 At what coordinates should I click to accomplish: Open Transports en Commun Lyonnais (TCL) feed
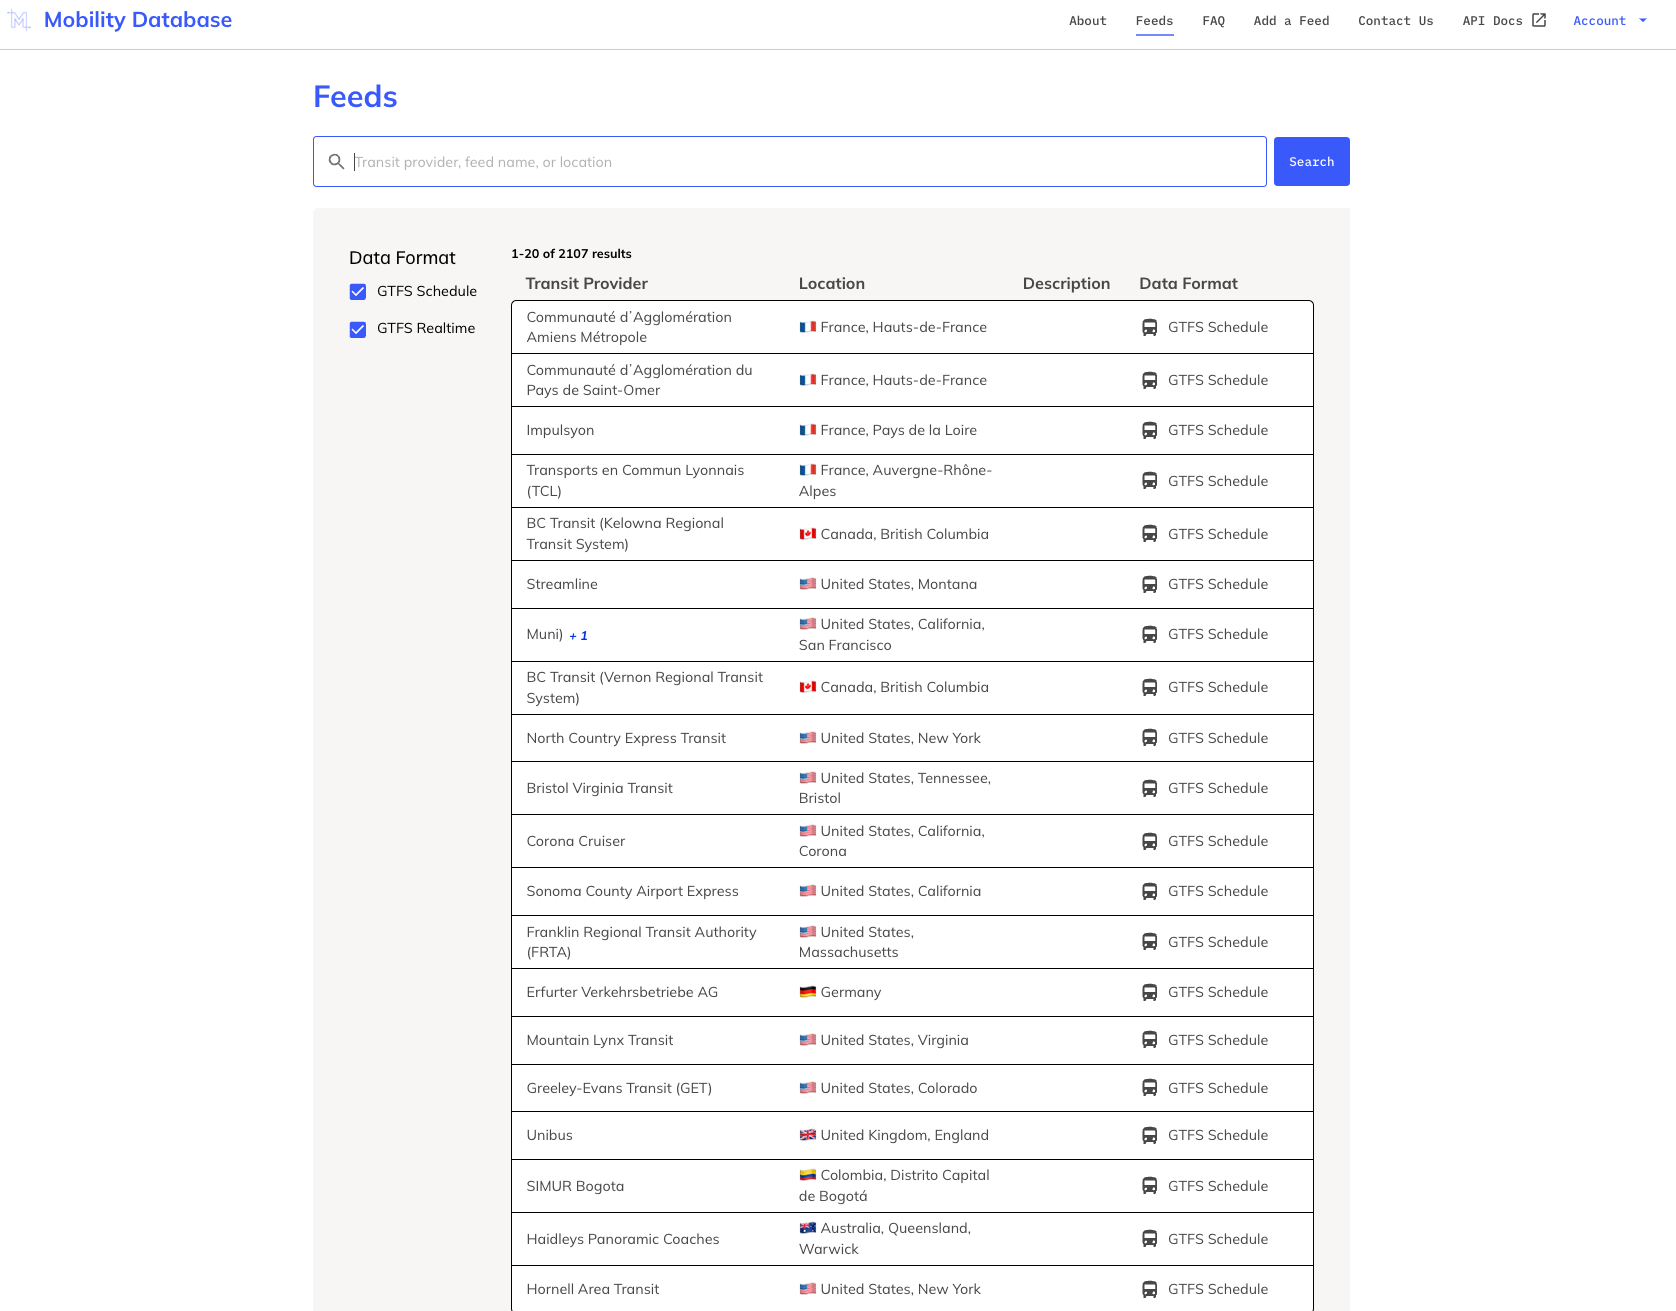coord(635,481)
